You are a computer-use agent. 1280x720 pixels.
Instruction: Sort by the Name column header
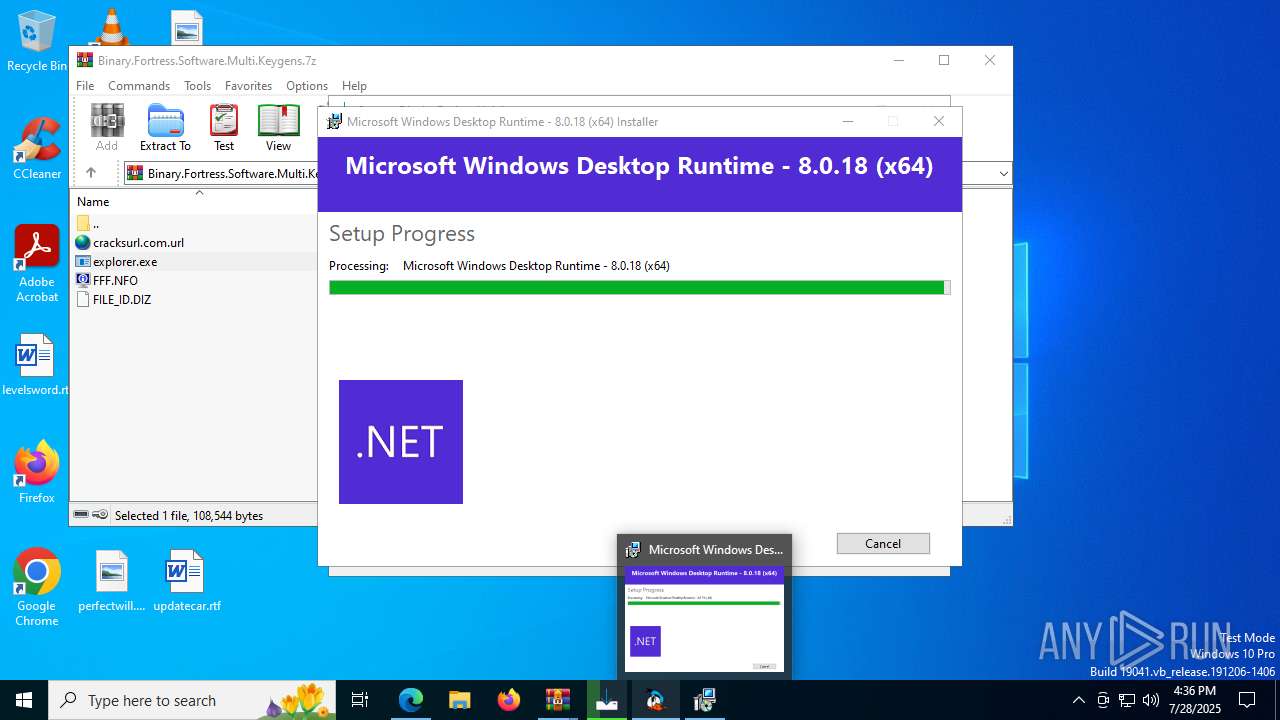[195, 201]
